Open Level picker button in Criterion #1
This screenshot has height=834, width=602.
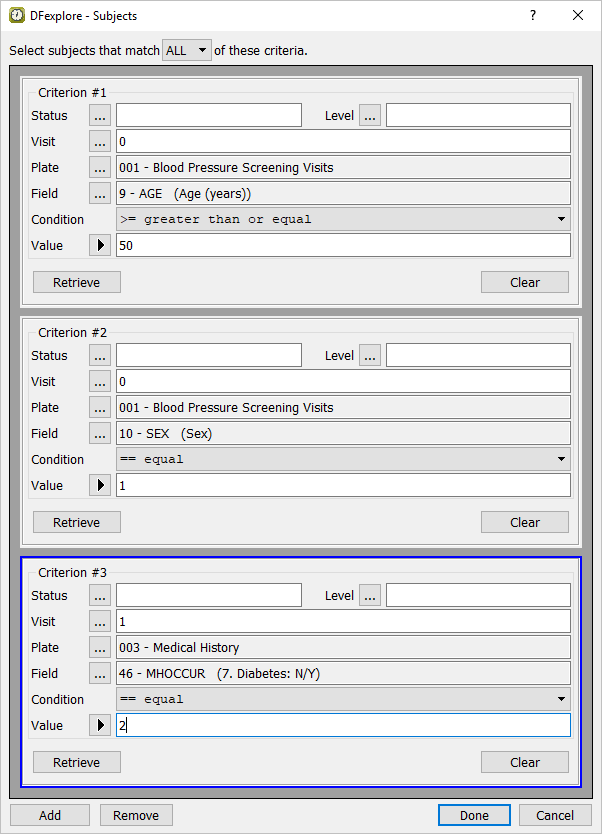pos(370,116)
